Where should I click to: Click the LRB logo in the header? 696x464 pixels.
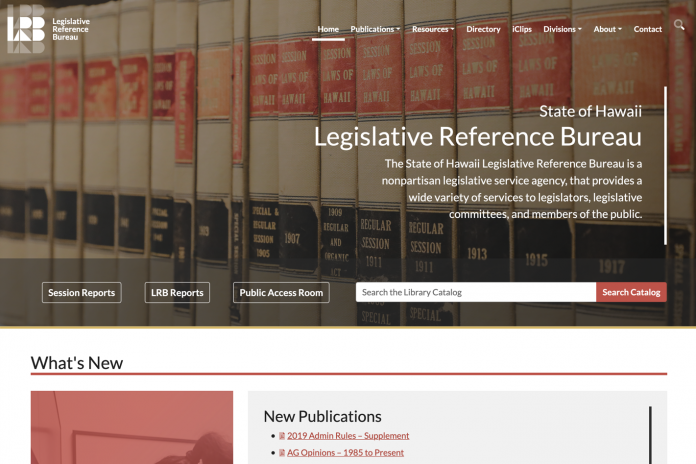point(26,29)
